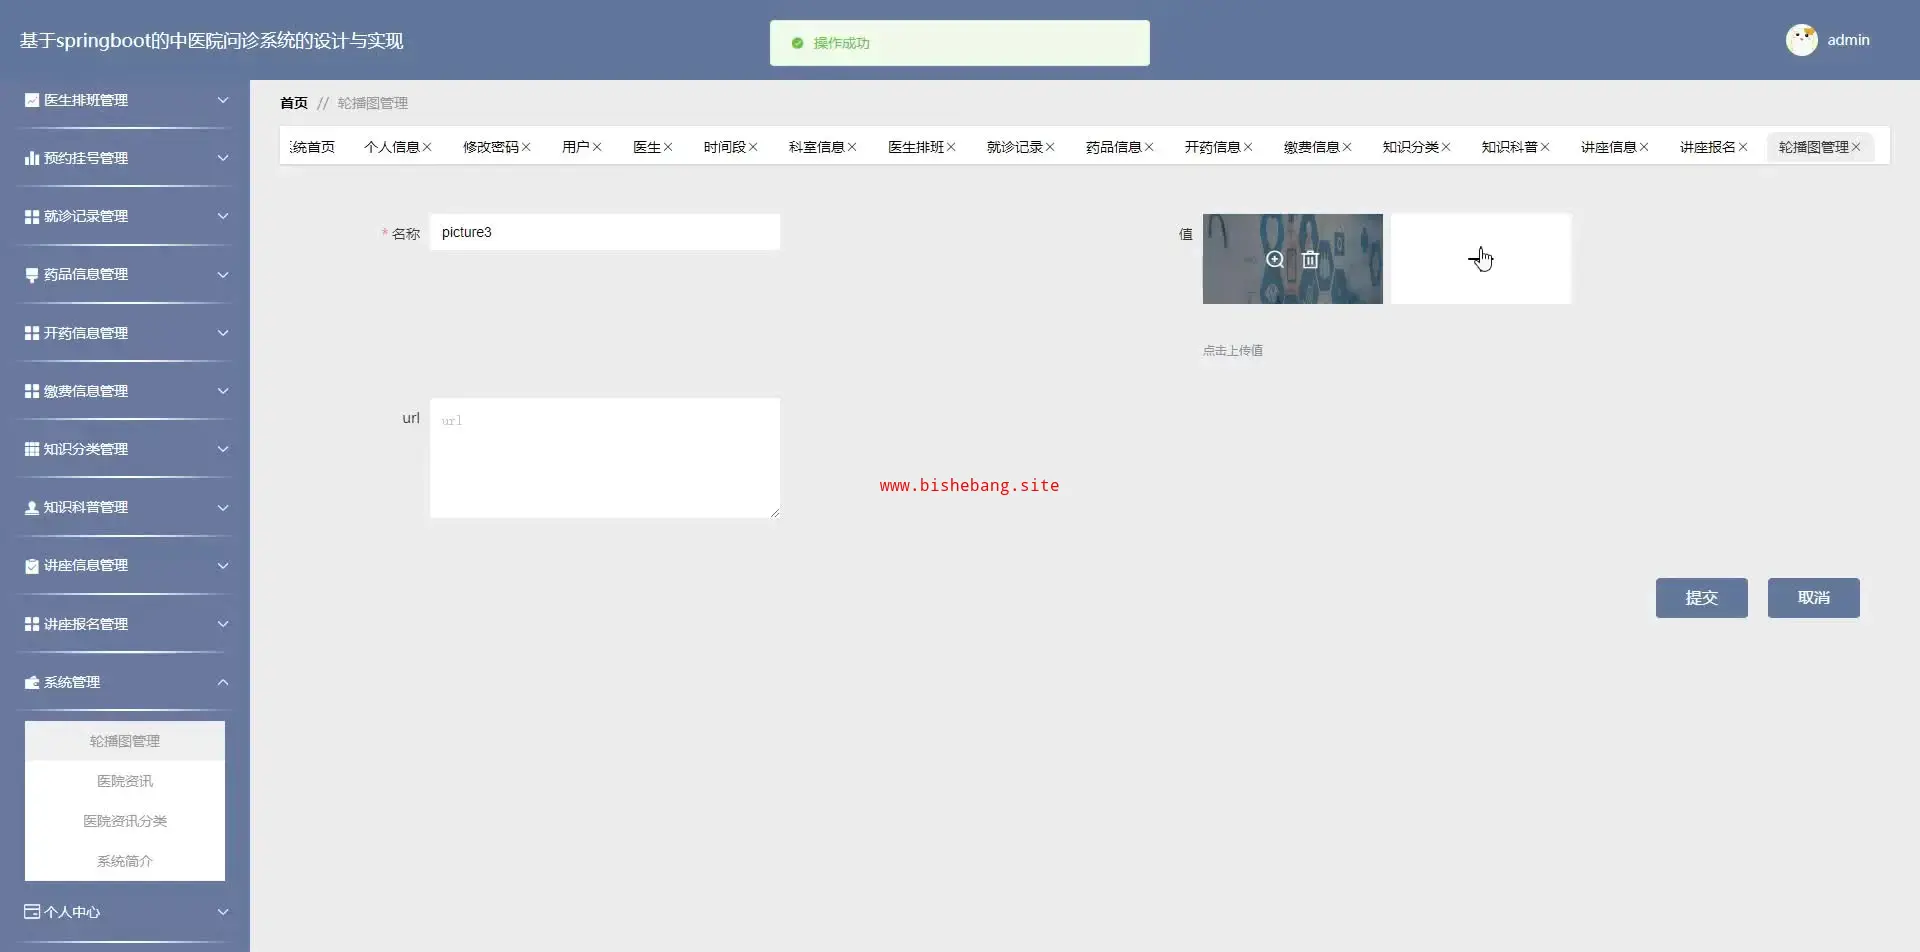Viewport: 1920px width, 952px height.
Task: Switch to the 时间段 tab
Action: click(724, 147)
